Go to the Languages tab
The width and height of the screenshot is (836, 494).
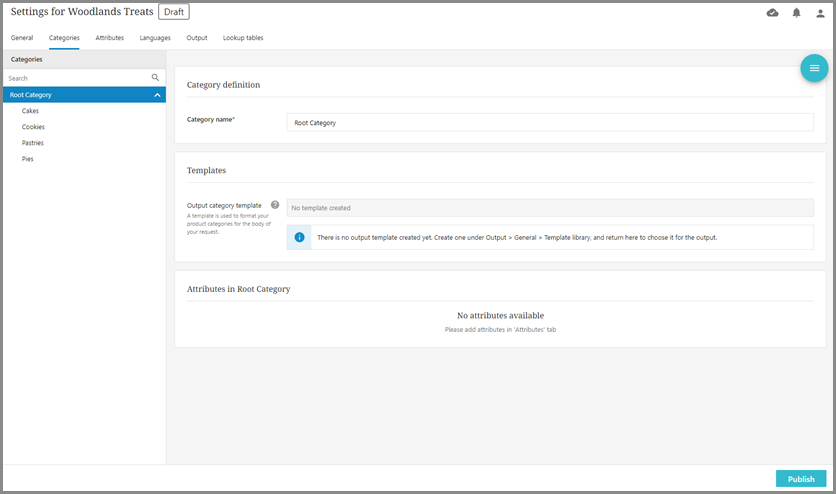[155, 38]
